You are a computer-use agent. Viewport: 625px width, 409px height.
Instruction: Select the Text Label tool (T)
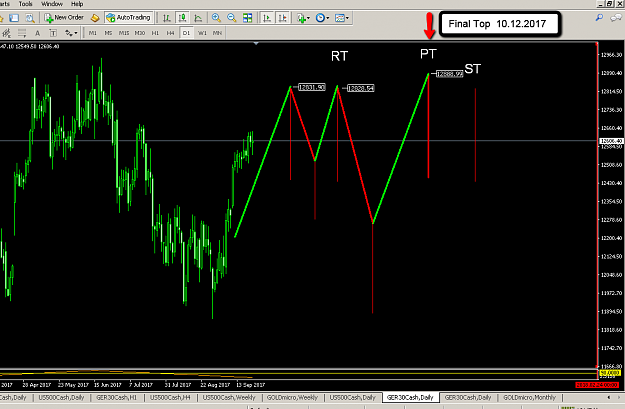(x=53, y=33)
